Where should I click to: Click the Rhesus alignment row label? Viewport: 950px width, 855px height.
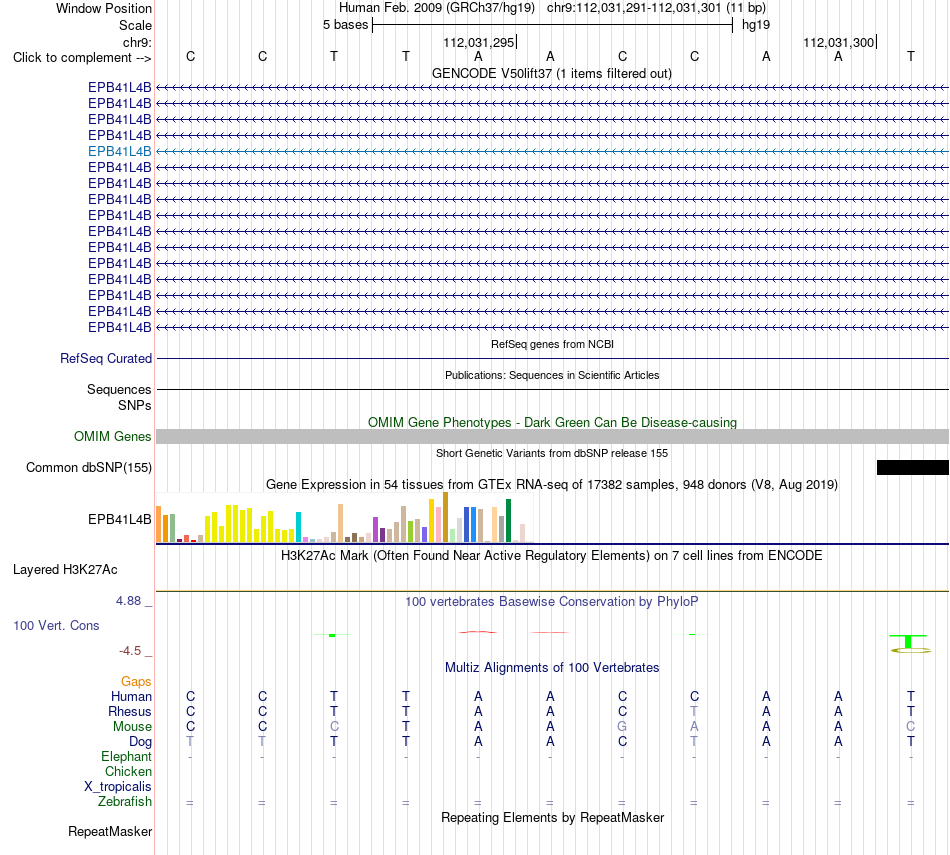pos(130,711)
